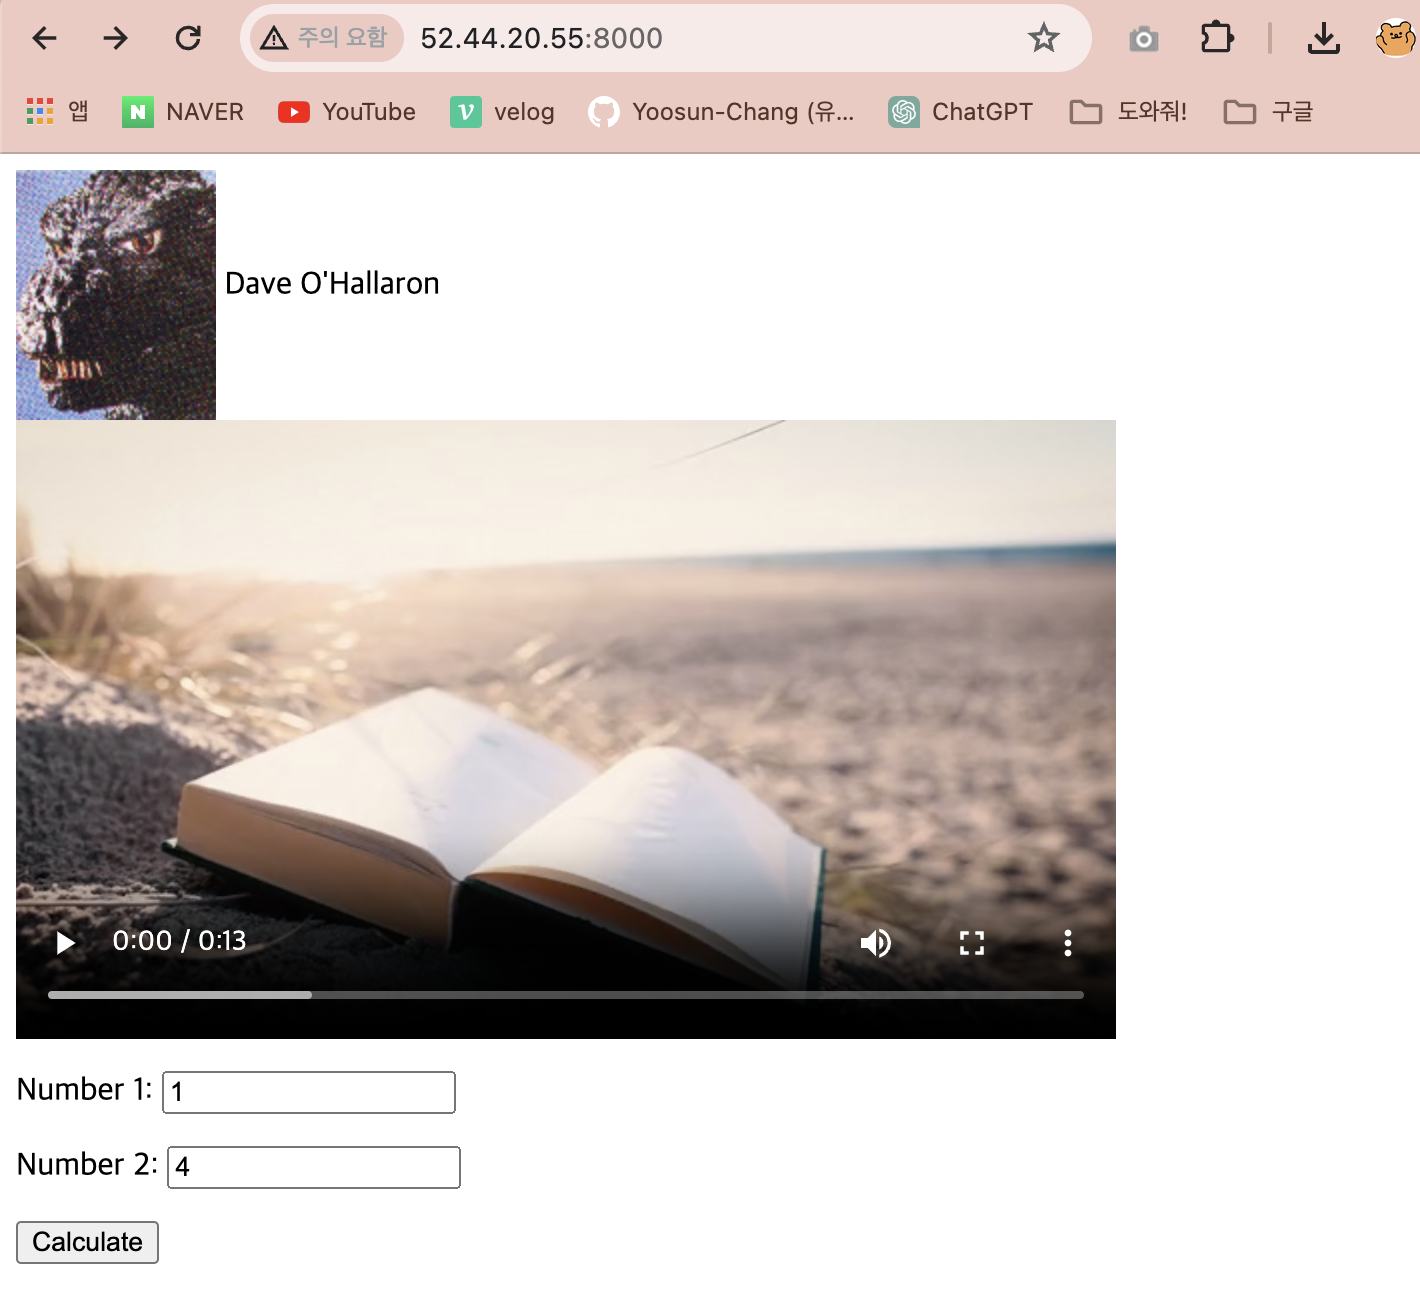Viewport: 1420px width, 1298px height.
Task: Click the Godzilla image
Action: pos(116,295)
